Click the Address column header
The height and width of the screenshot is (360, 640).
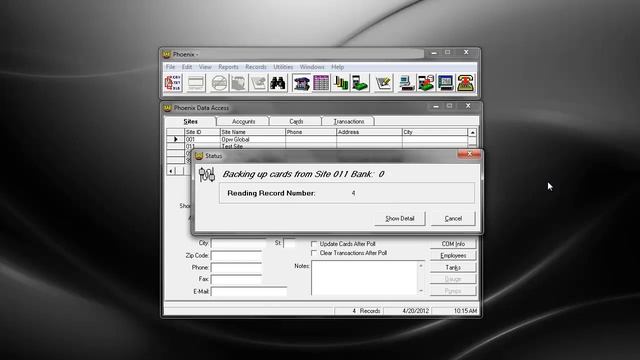pyautogui.click(x=369, y=132)
